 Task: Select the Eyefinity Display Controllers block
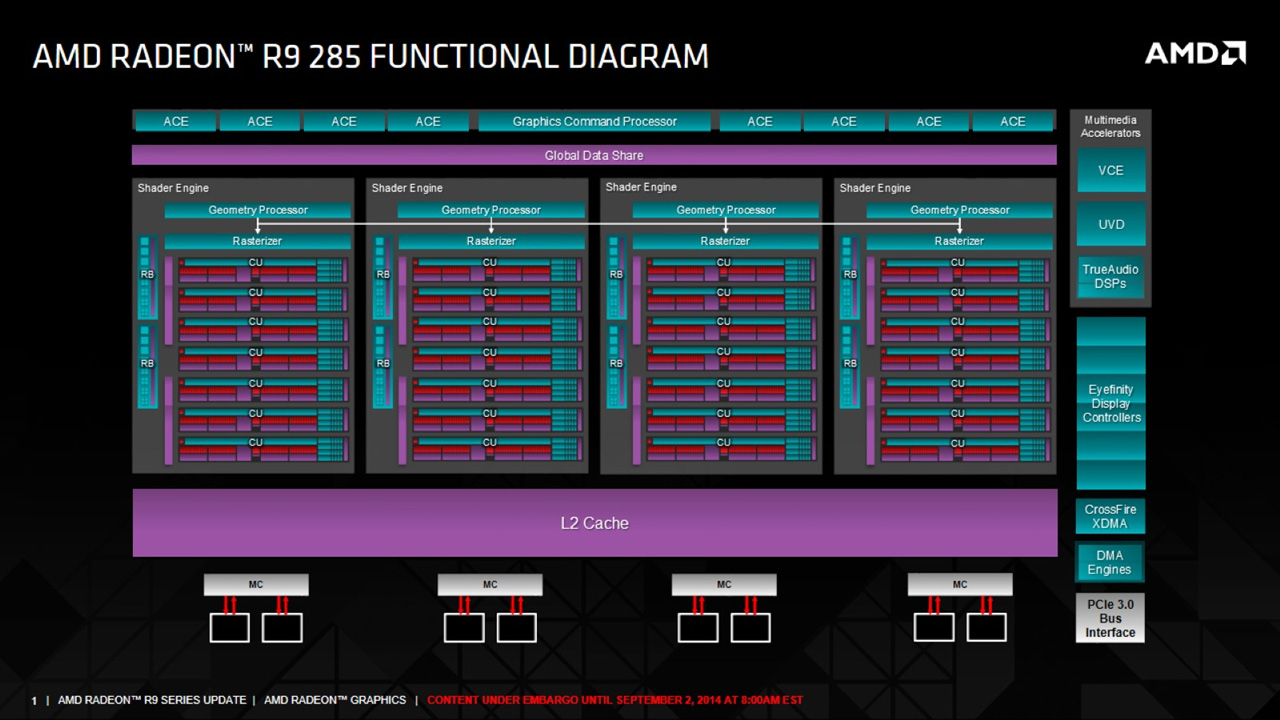tap(1111, 404)
